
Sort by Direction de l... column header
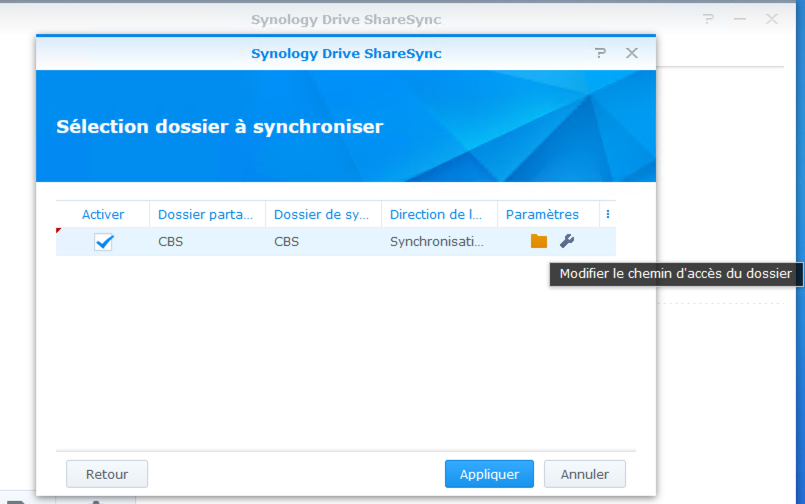point(439,215)
